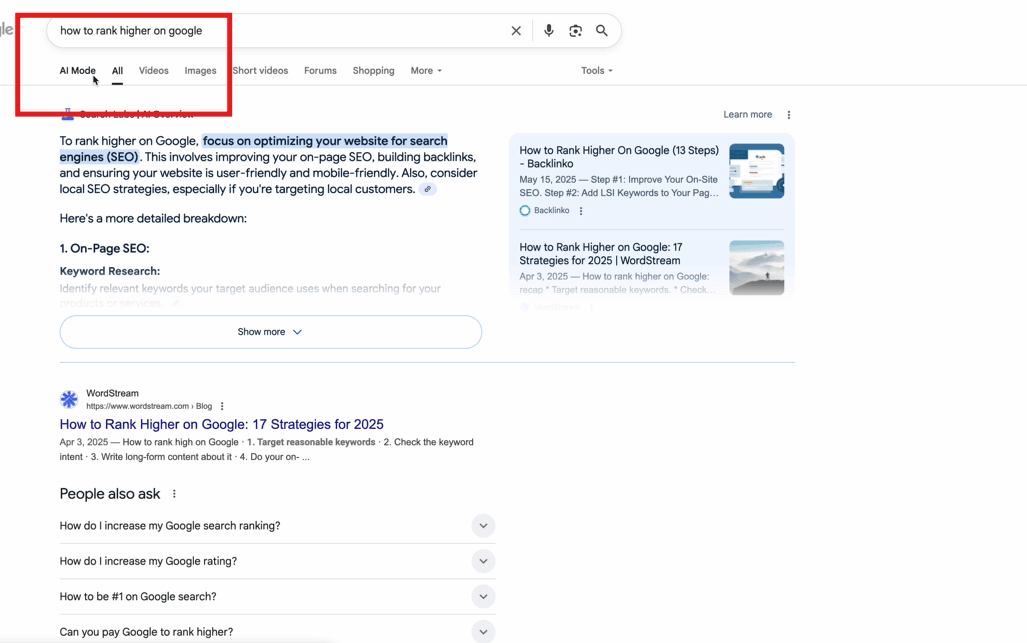Click the Backlinko article thumbnail image
This screenshot has height=643, width=1027.
pyautogui.click(x=756, y=171)
